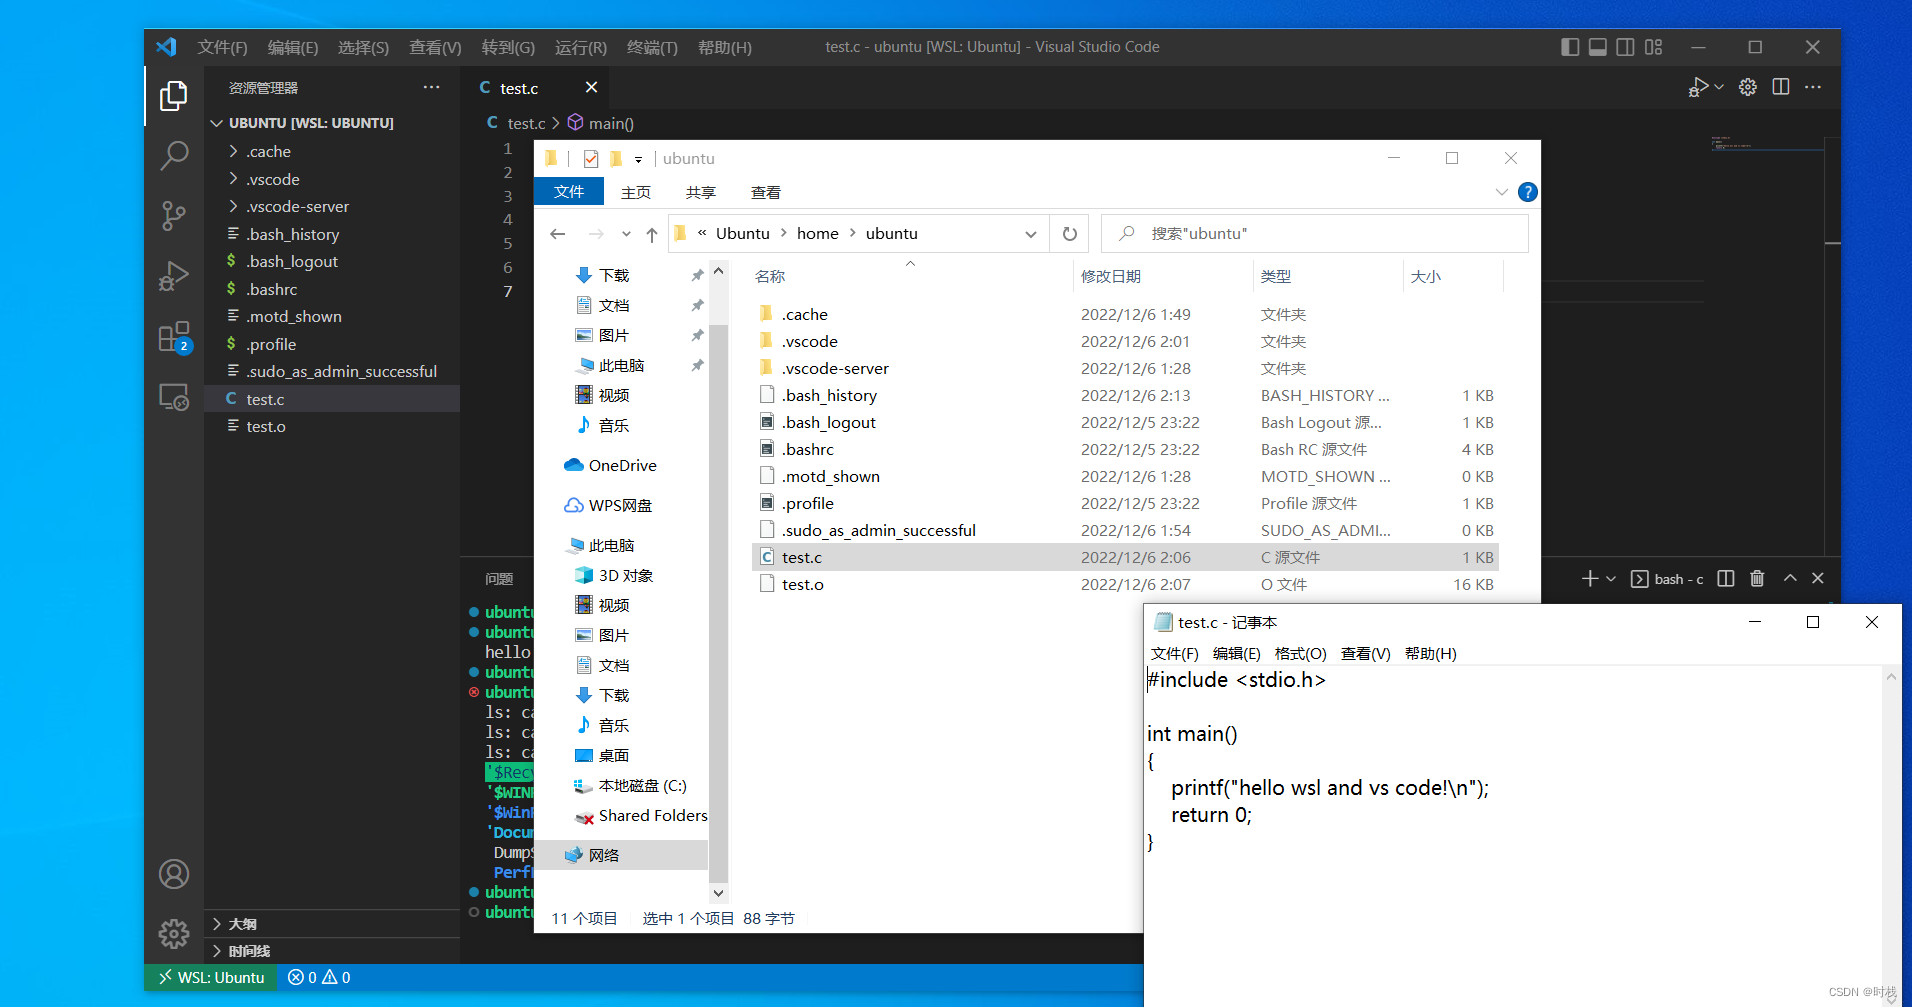Screen dimensions: 1912x1007
Task: Switch to File Explorer View (查看) tab
Action: click(x=766, y=192)
